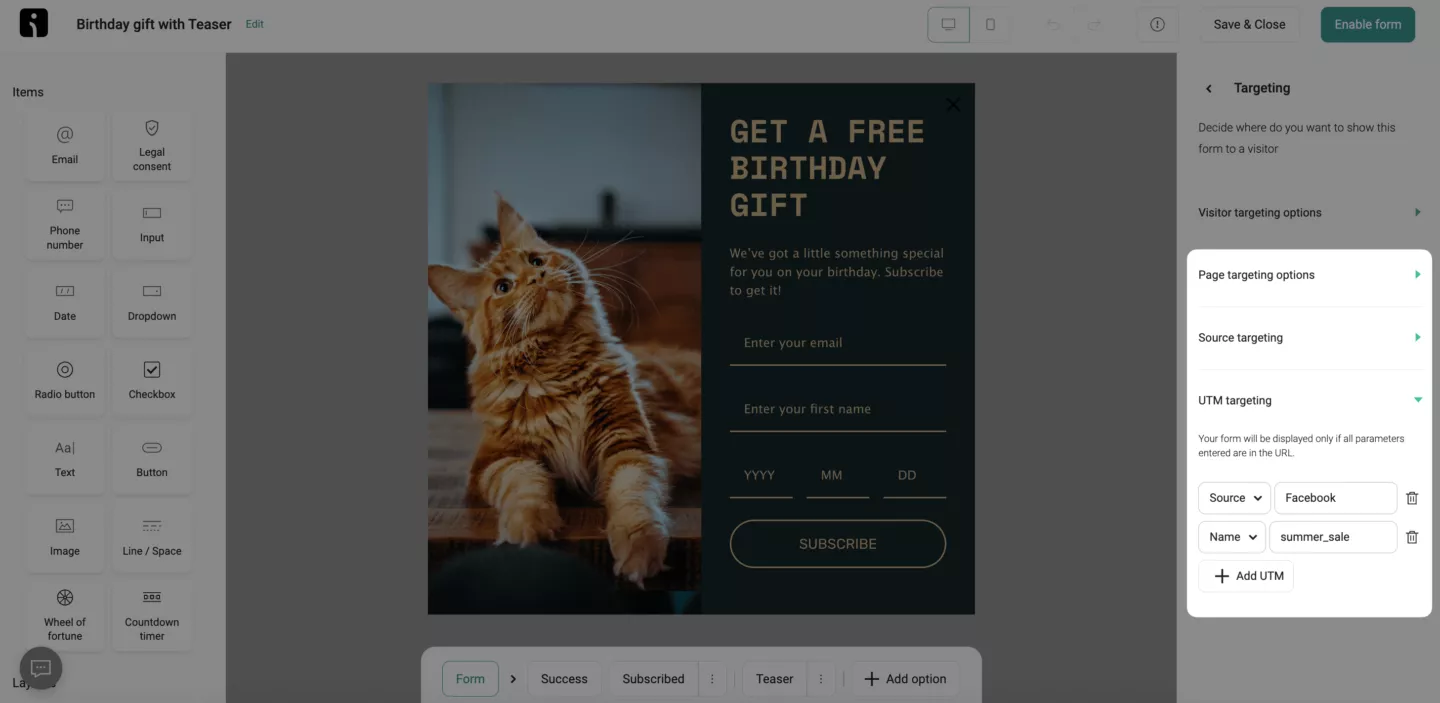Delete the Source Facebook UTM row
Image resolution: width=1440 pixels, height=703 pixels.
point(1412,498)
